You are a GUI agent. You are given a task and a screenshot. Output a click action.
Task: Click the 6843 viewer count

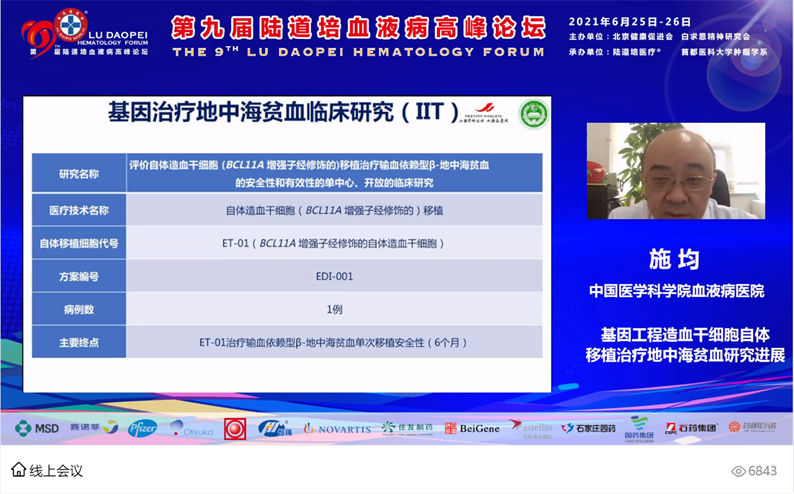(762, 471)
